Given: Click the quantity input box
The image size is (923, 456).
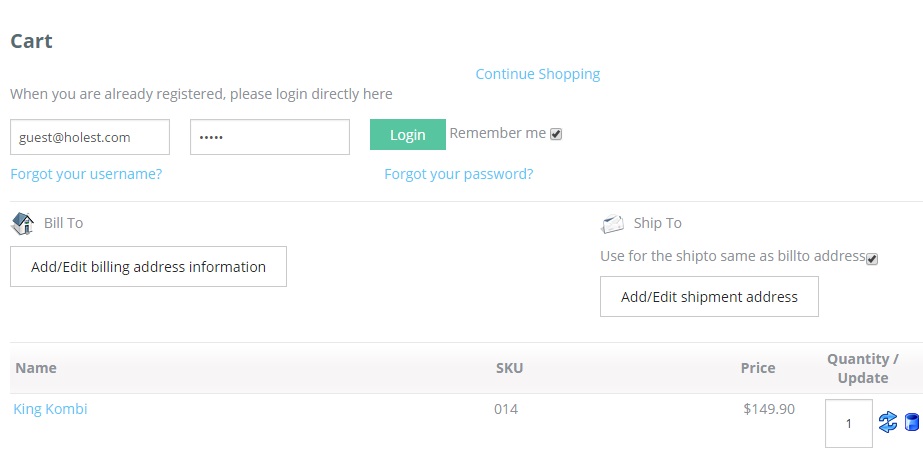Looking at the screenshot, I should [x=848, y=423].
